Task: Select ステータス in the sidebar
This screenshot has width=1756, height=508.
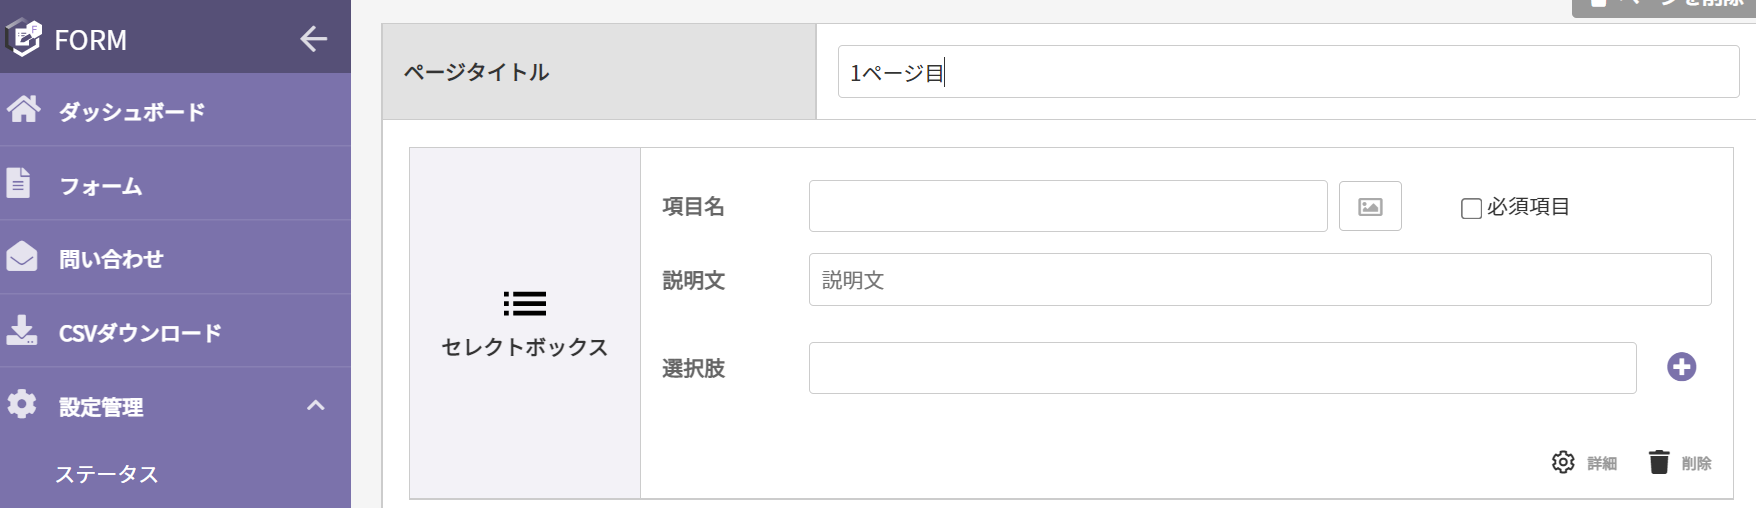Action: coord(107,474)
